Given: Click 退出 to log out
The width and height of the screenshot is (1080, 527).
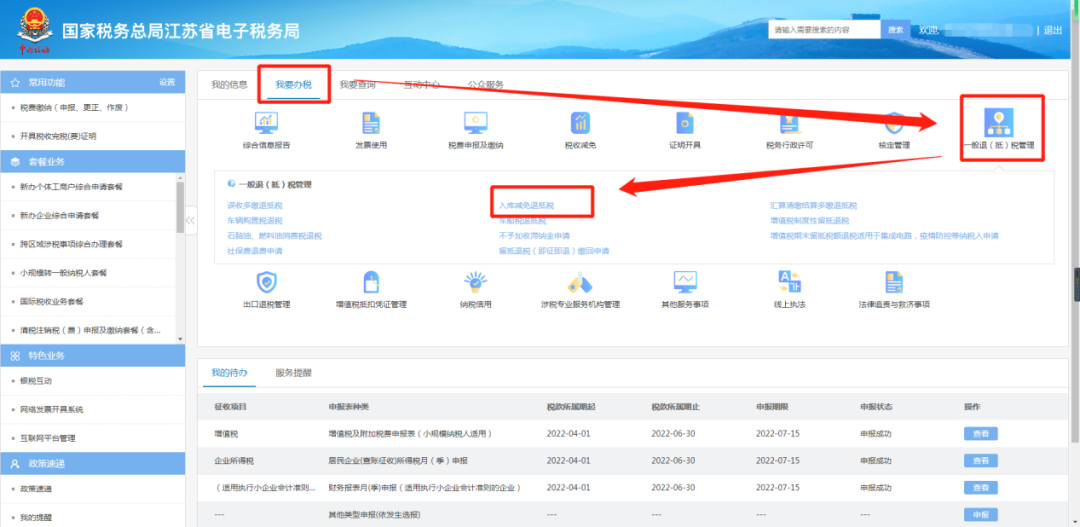Looking at the screenshot, I should point(1053,30).
